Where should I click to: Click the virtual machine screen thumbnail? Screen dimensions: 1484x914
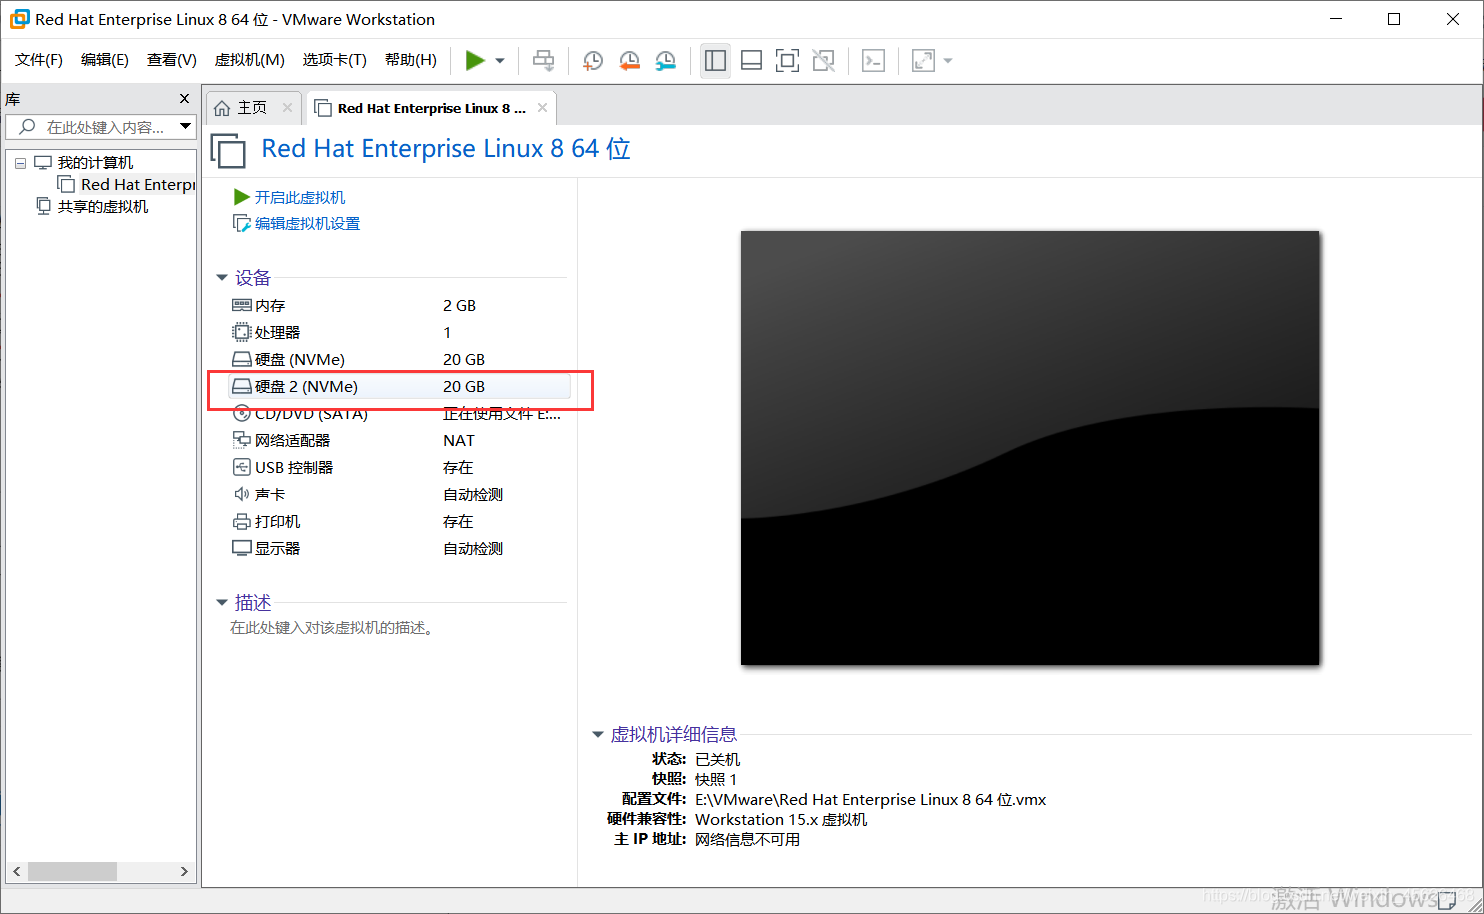click(1030, 448)
